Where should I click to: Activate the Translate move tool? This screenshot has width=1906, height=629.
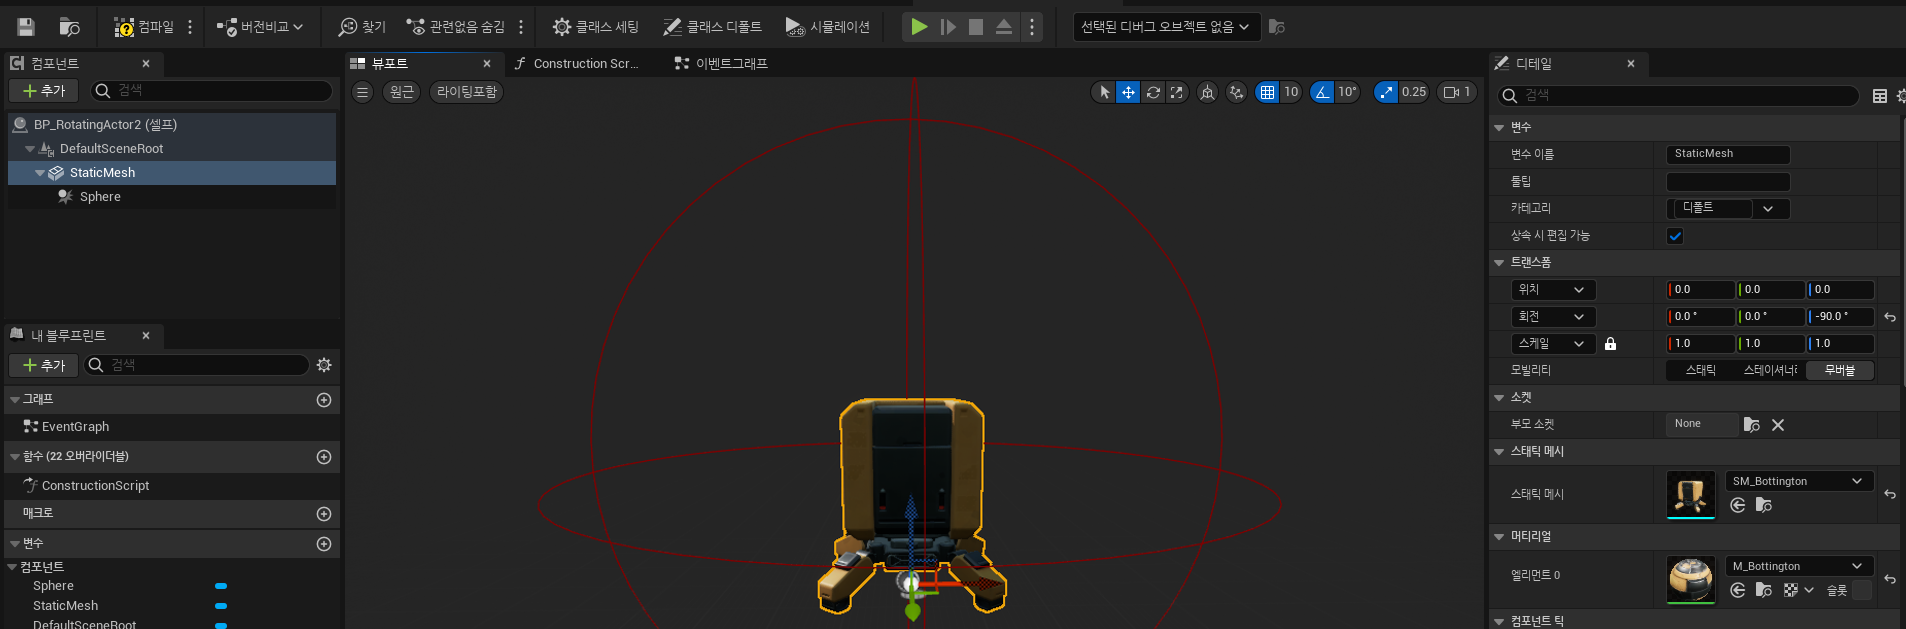click(1128, 92)
